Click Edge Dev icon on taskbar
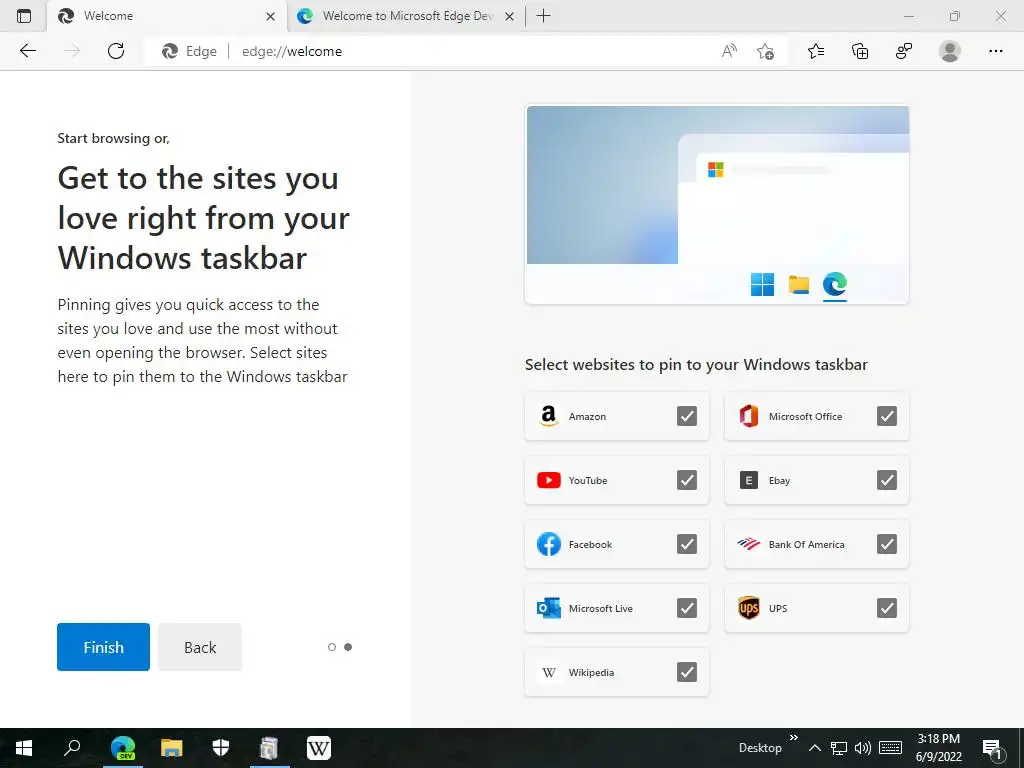The width and height of the screenshot is (1024, 768). pyautogui.click(x=123, y=748)
